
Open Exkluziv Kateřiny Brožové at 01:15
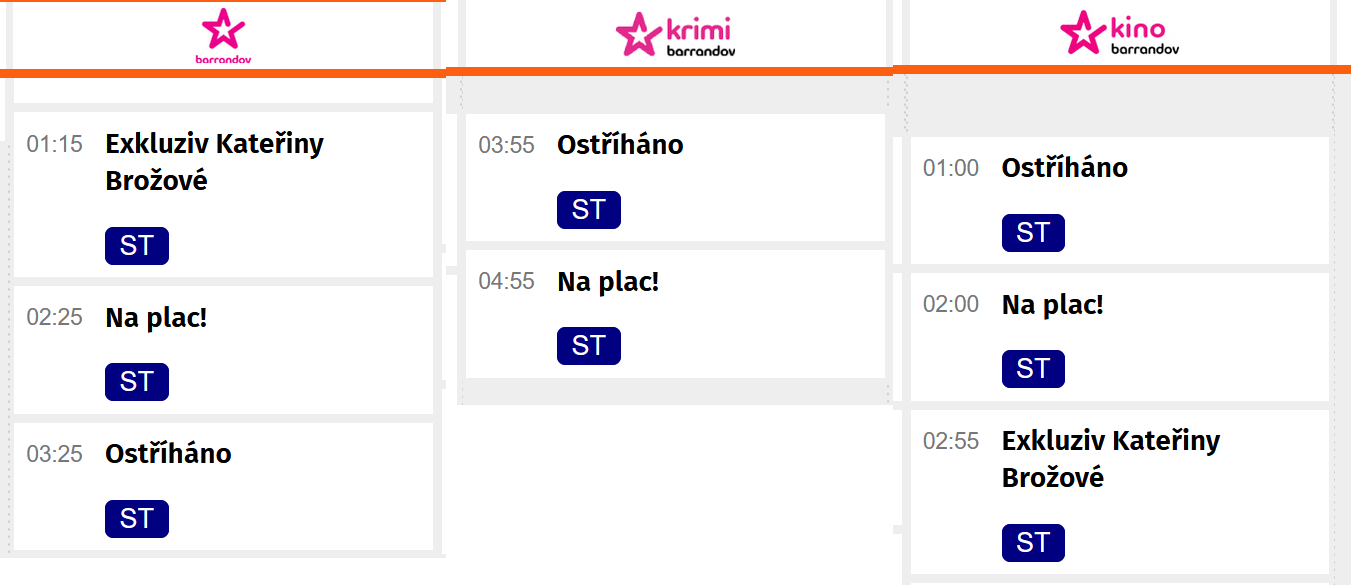(x=215, y=162)
